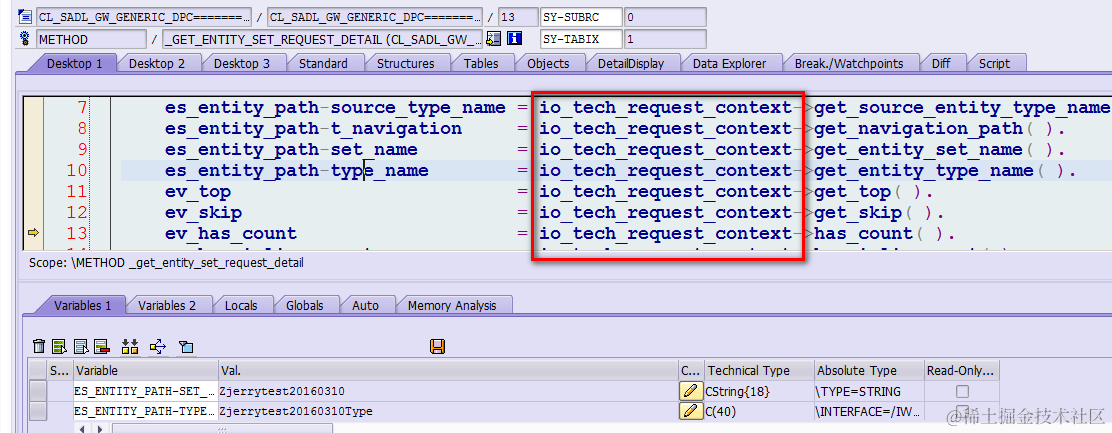
Task: Click the grey table tool, third in variables toolbar
Action: [80, 347]
